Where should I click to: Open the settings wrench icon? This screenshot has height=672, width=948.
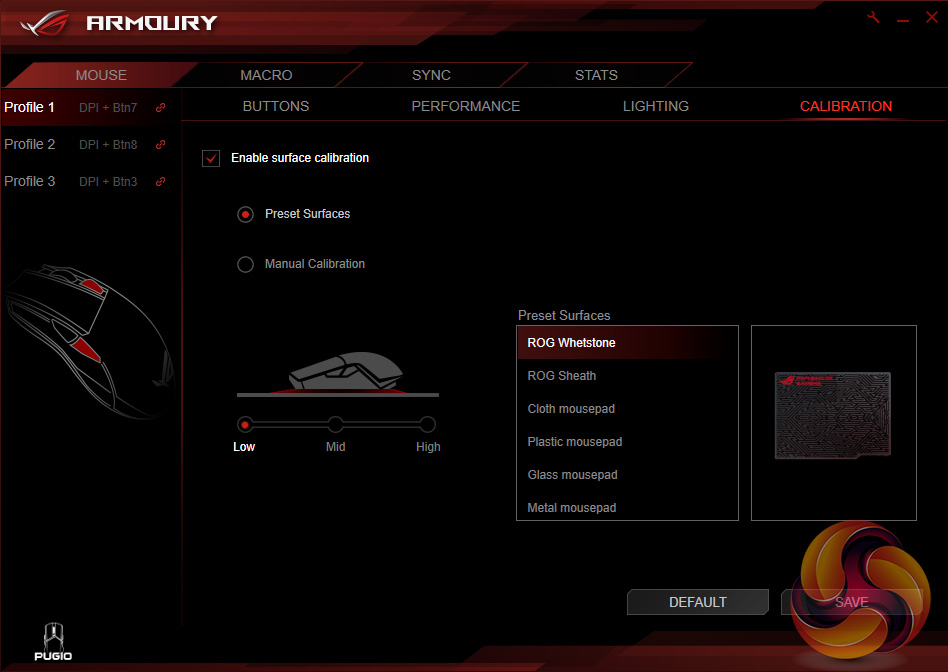873,18
